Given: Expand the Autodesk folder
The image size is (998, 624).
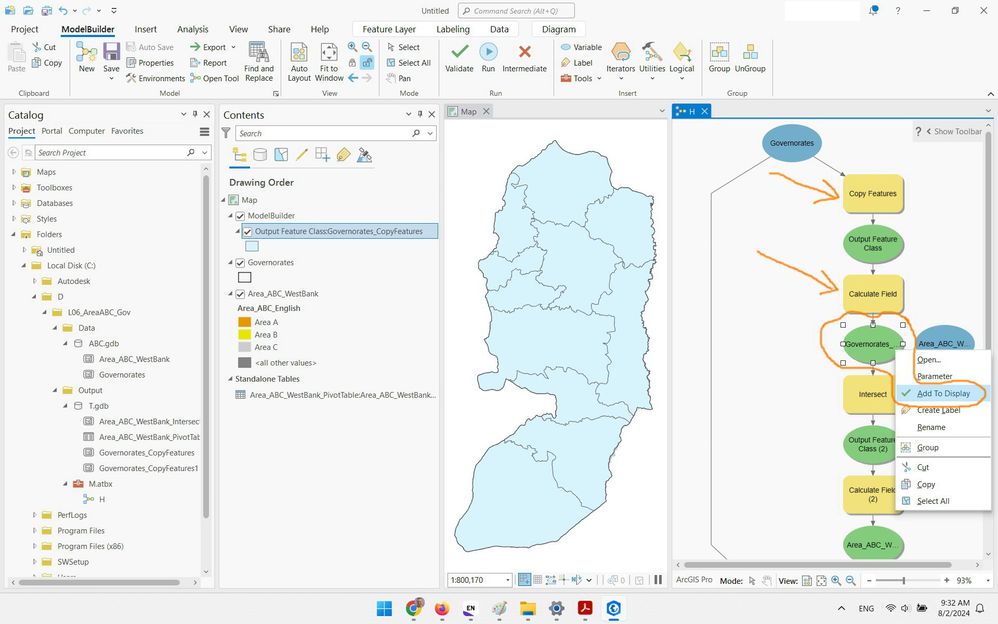Looking at the screenshot, I should click(35, 281).
